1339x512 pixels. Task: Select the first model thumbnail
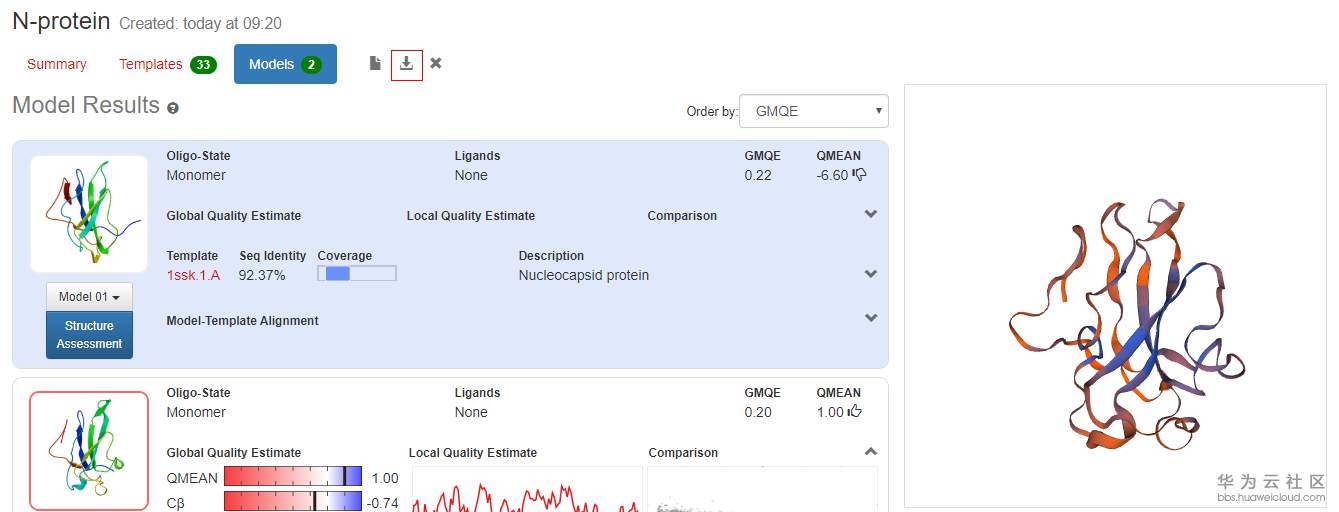(89, 214)
